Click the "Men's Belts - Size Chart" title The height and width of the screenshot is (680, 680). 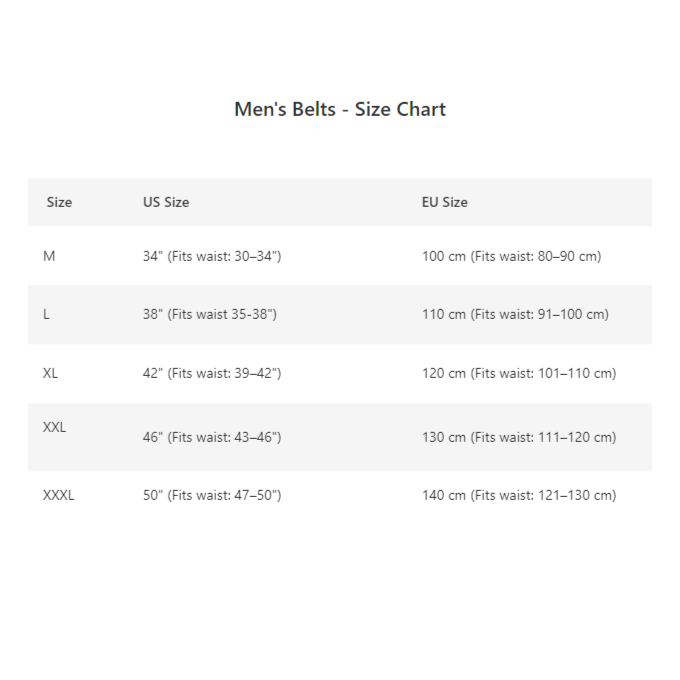340,109
